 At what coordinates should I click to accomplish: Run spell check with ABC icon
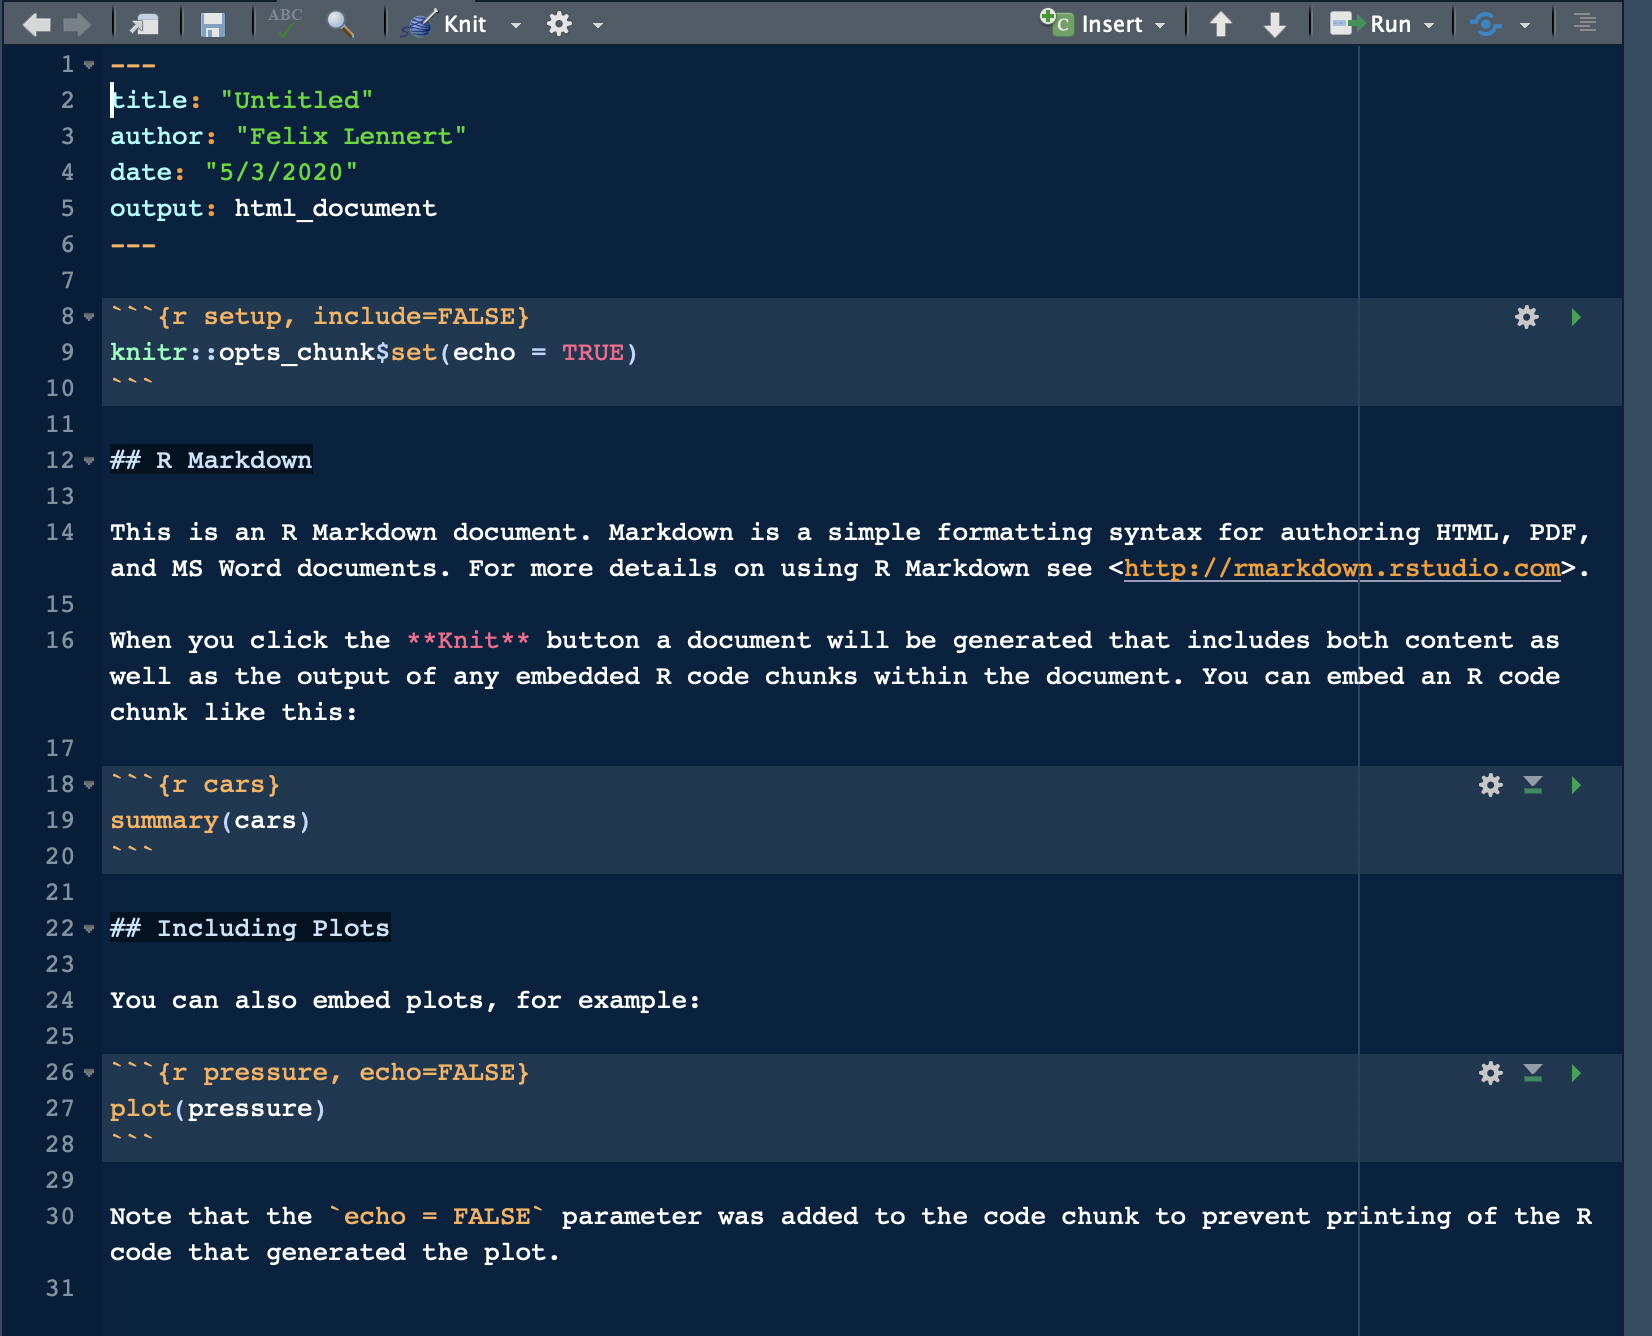(x=285, y=23)
